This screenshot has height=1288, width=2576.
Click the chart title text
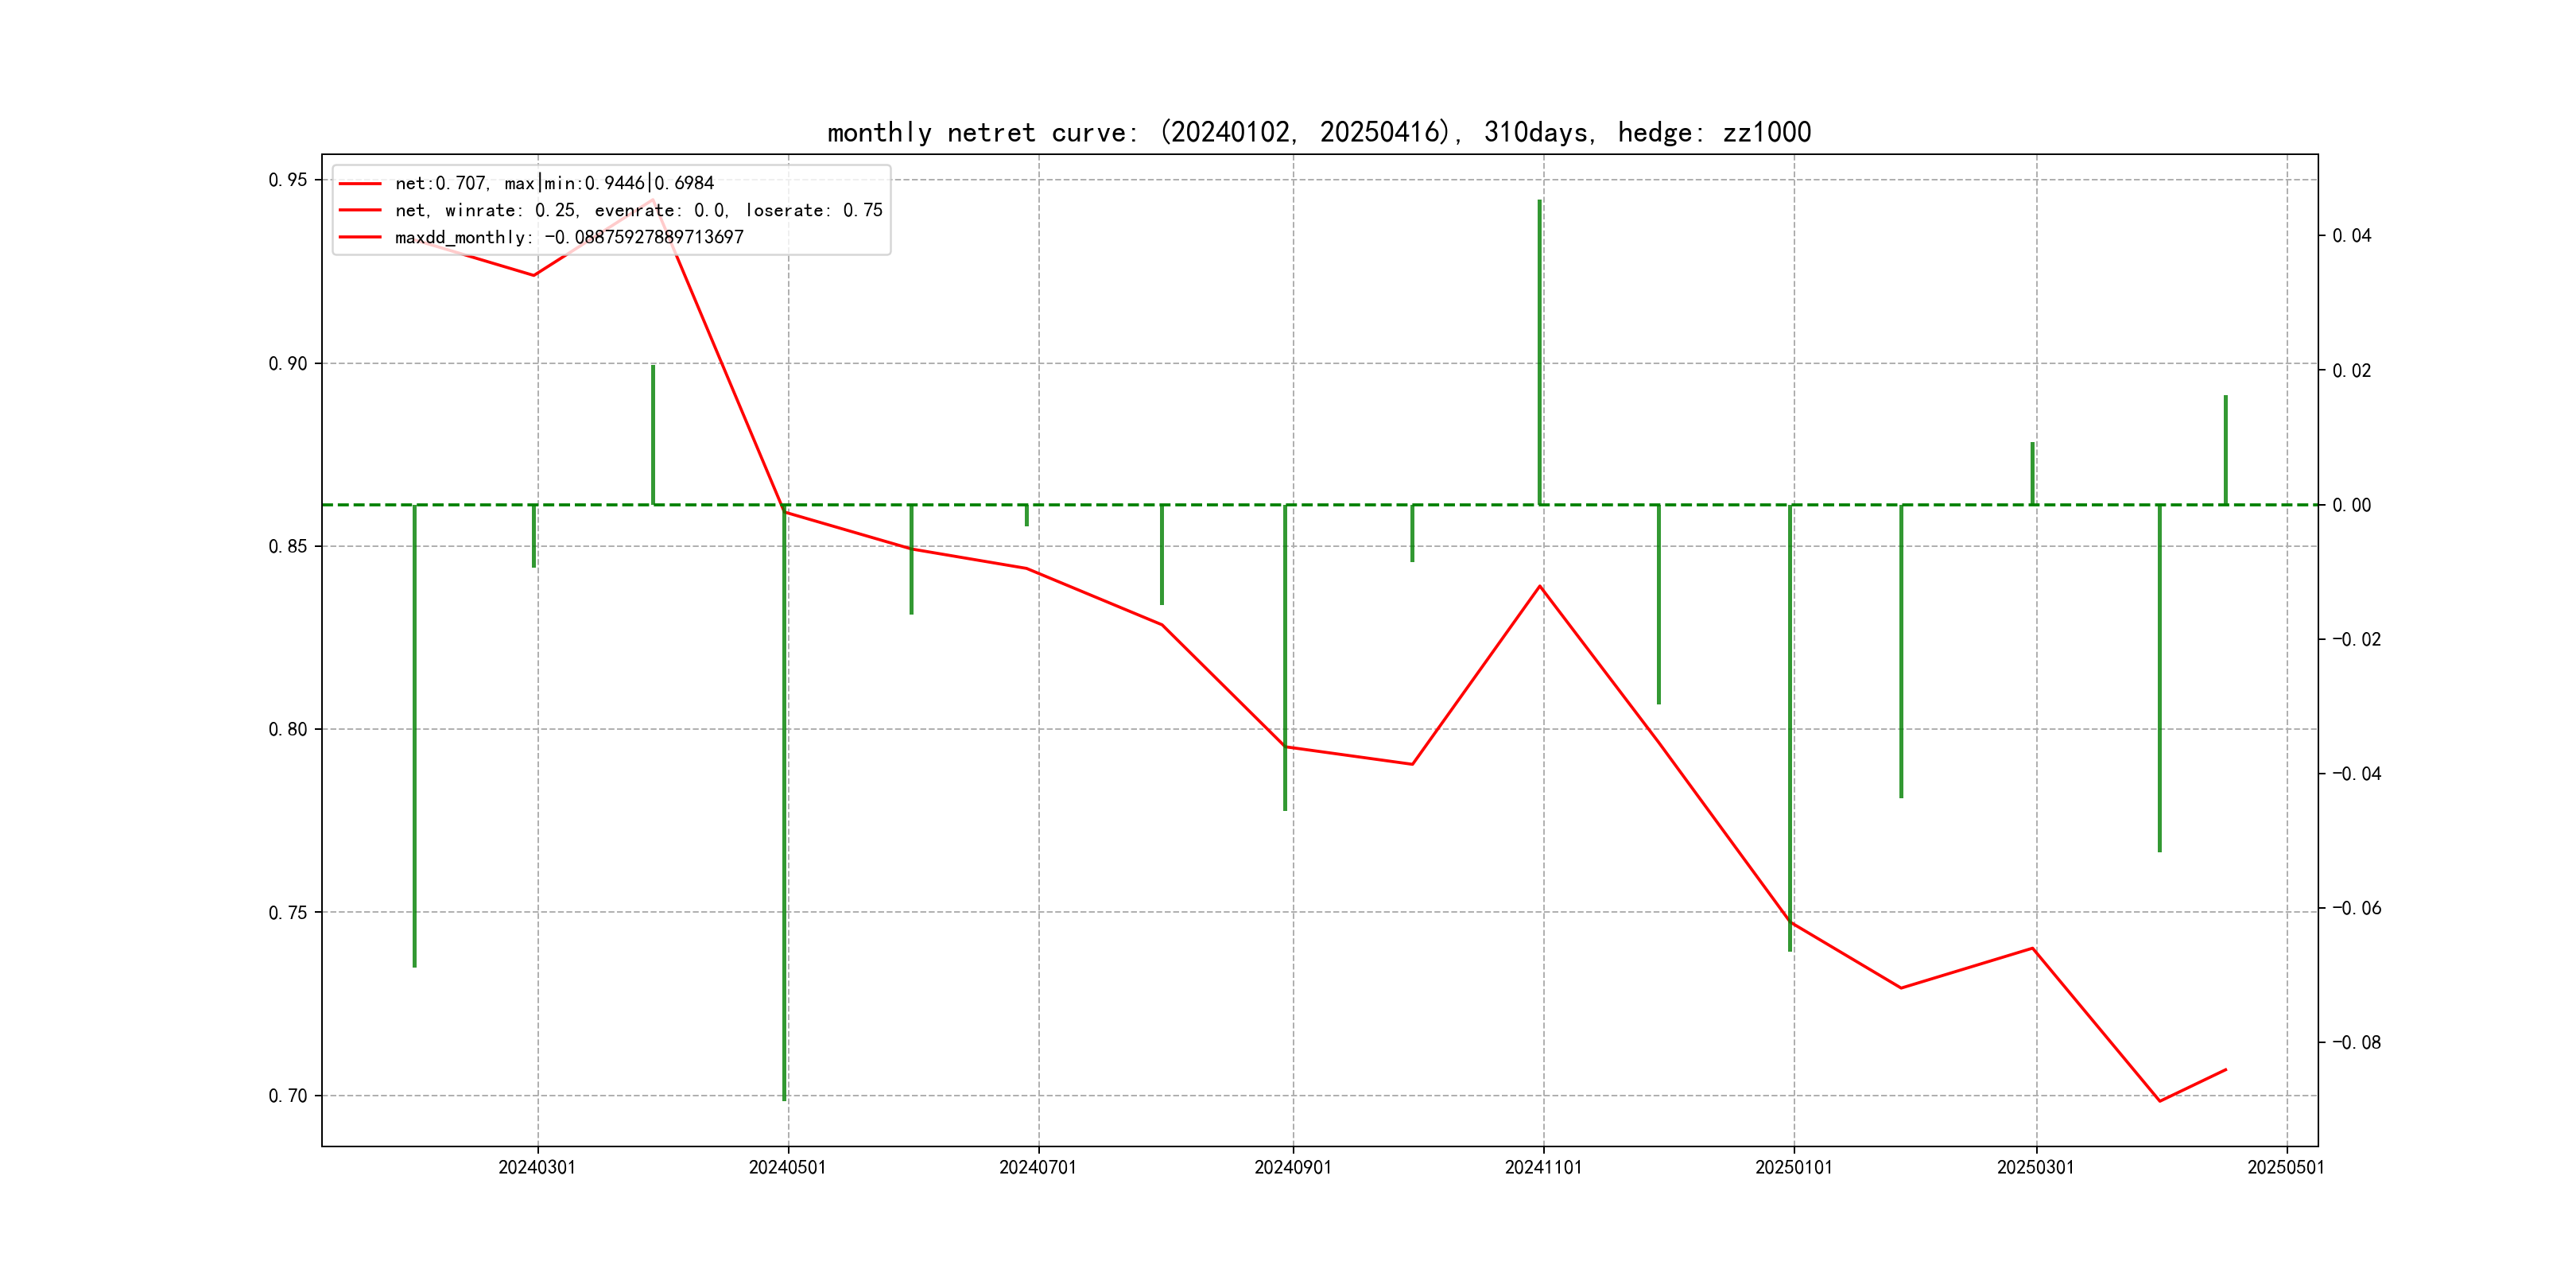pos(1318,132)
